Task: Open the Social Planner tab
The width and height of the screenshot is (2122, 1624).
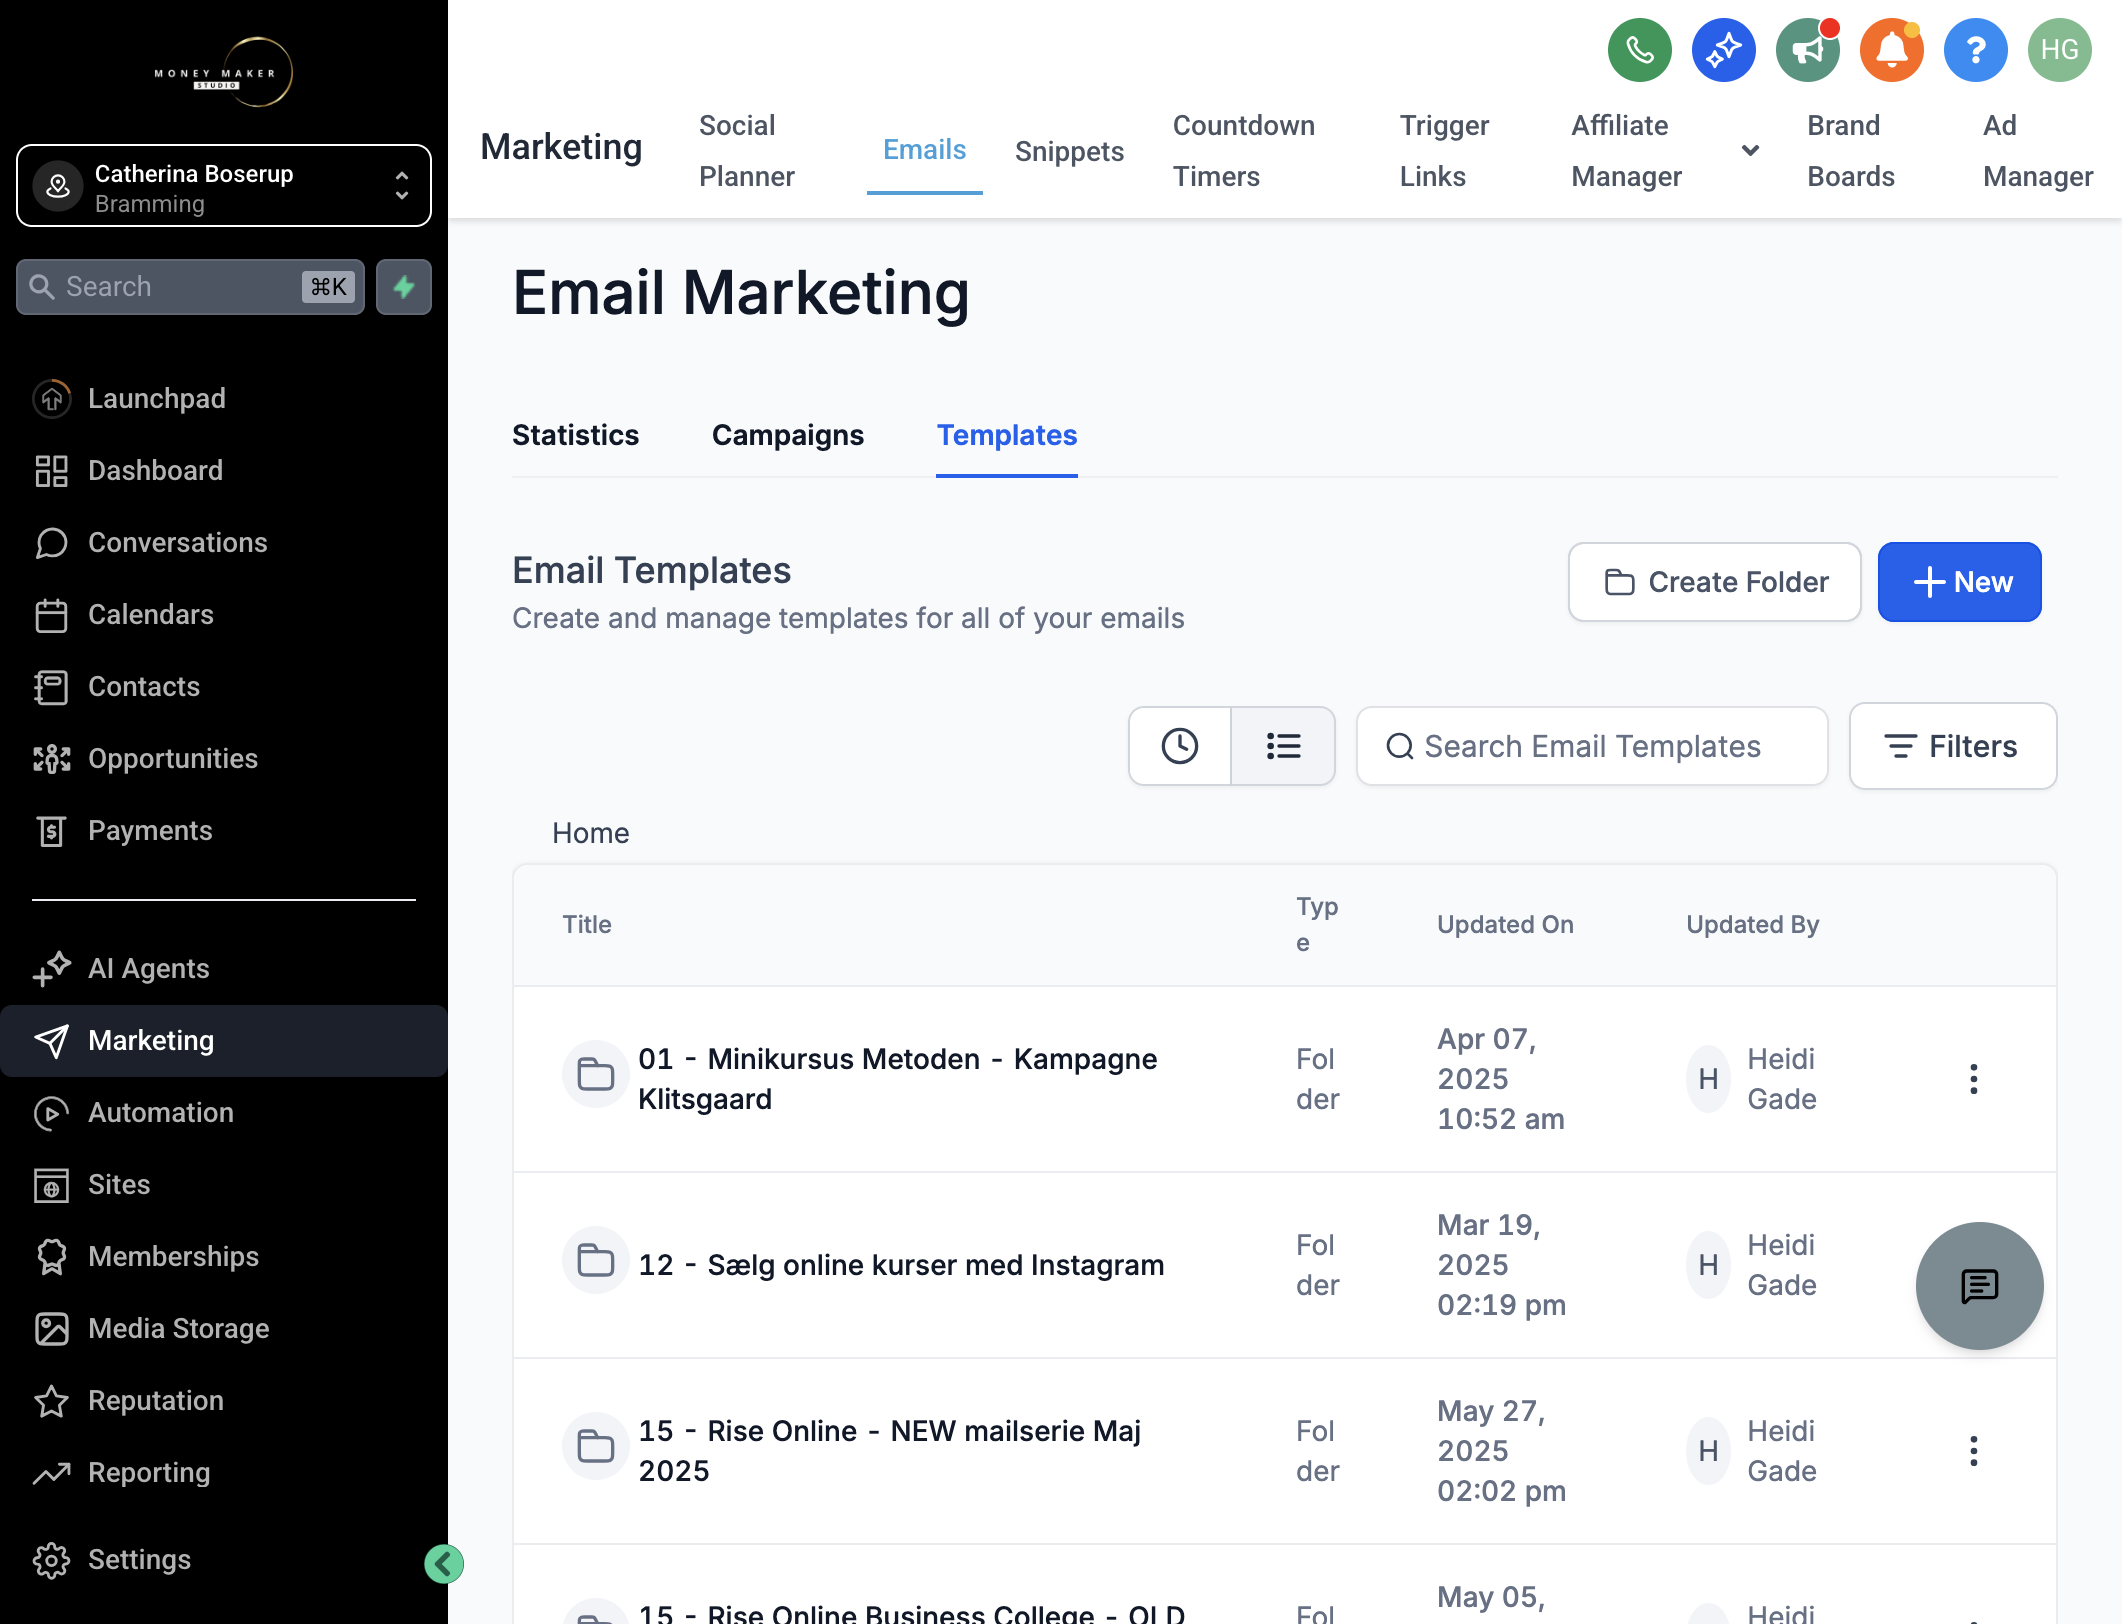Action: click(747, 151)
